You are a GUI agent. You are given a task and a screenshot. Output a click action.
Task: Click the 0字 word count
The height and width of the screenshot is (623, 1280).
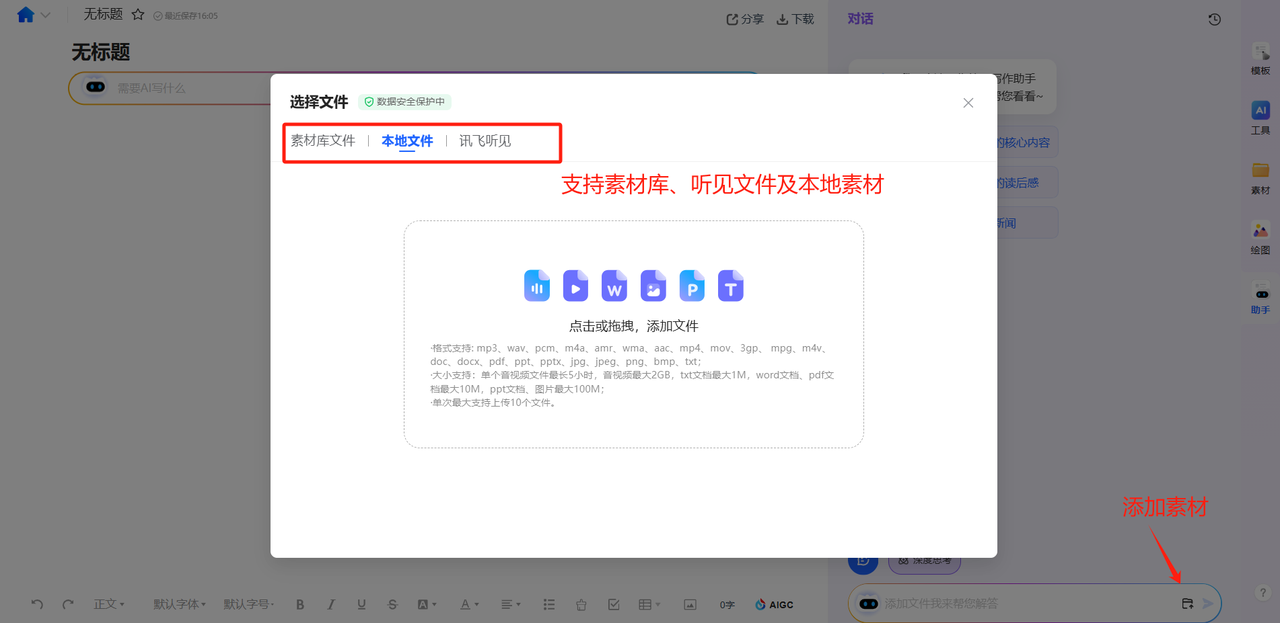[x=727, y=604]
